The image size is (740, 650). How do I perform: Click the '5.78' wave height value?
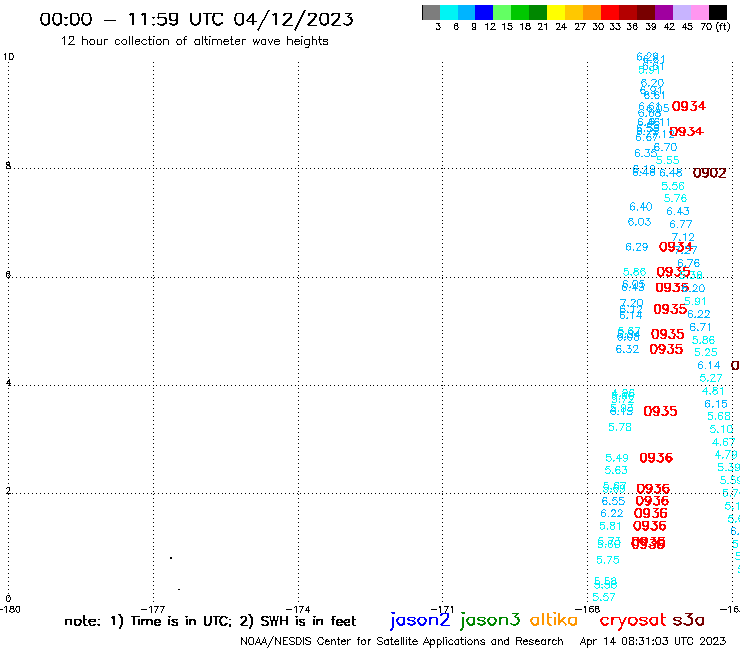click(620, 427)
